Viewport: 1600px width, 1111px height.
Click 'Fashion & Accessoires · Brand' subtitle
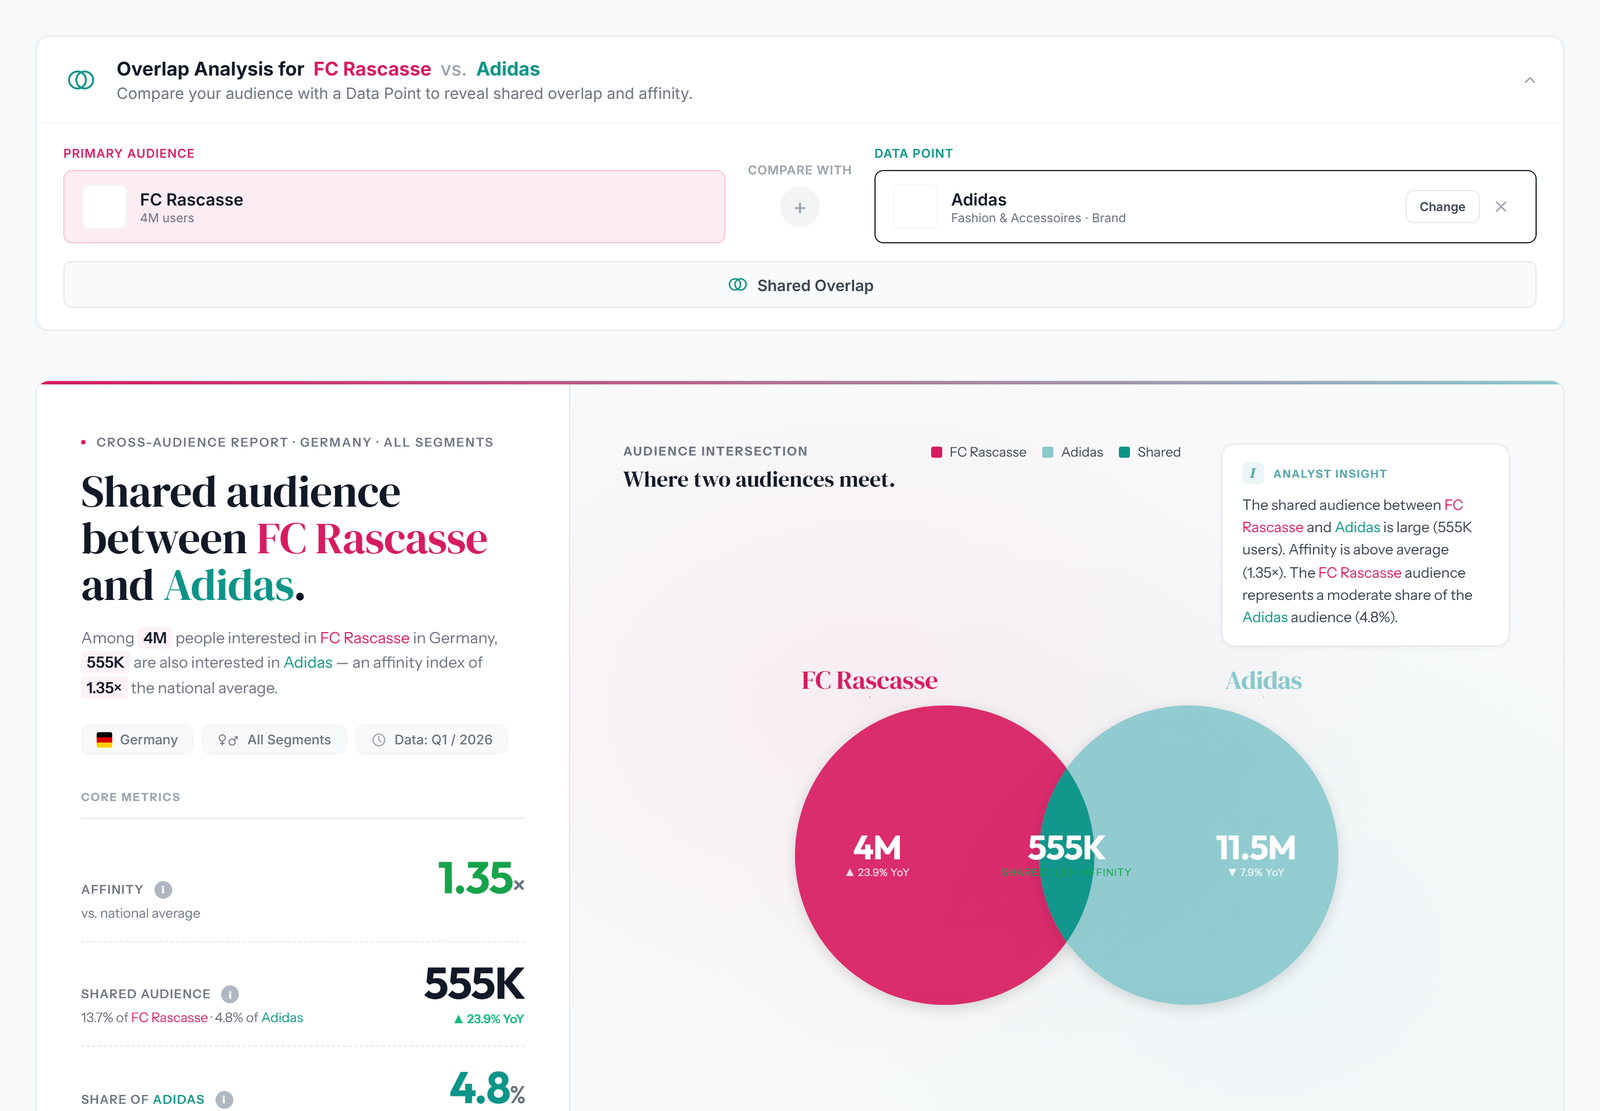pos(1038,218)
